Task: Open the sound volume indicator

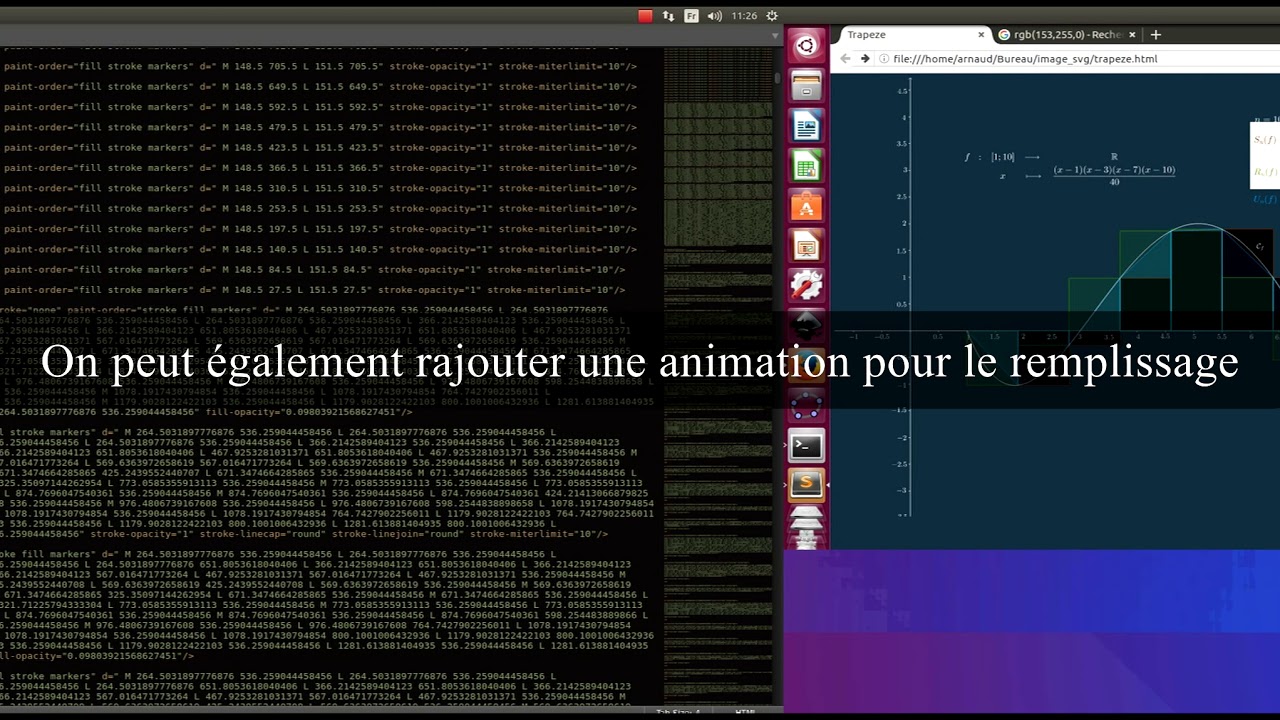Action: point(714,16)
